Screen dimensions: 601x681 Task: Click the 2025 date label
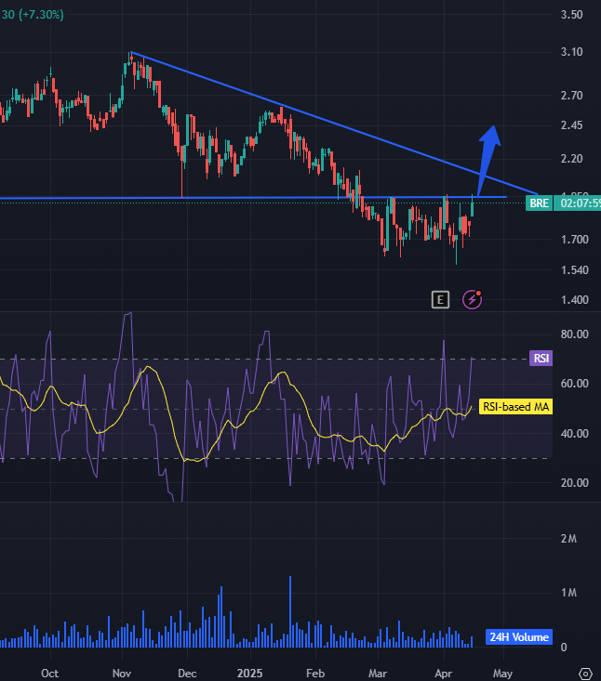click(250, 674)
